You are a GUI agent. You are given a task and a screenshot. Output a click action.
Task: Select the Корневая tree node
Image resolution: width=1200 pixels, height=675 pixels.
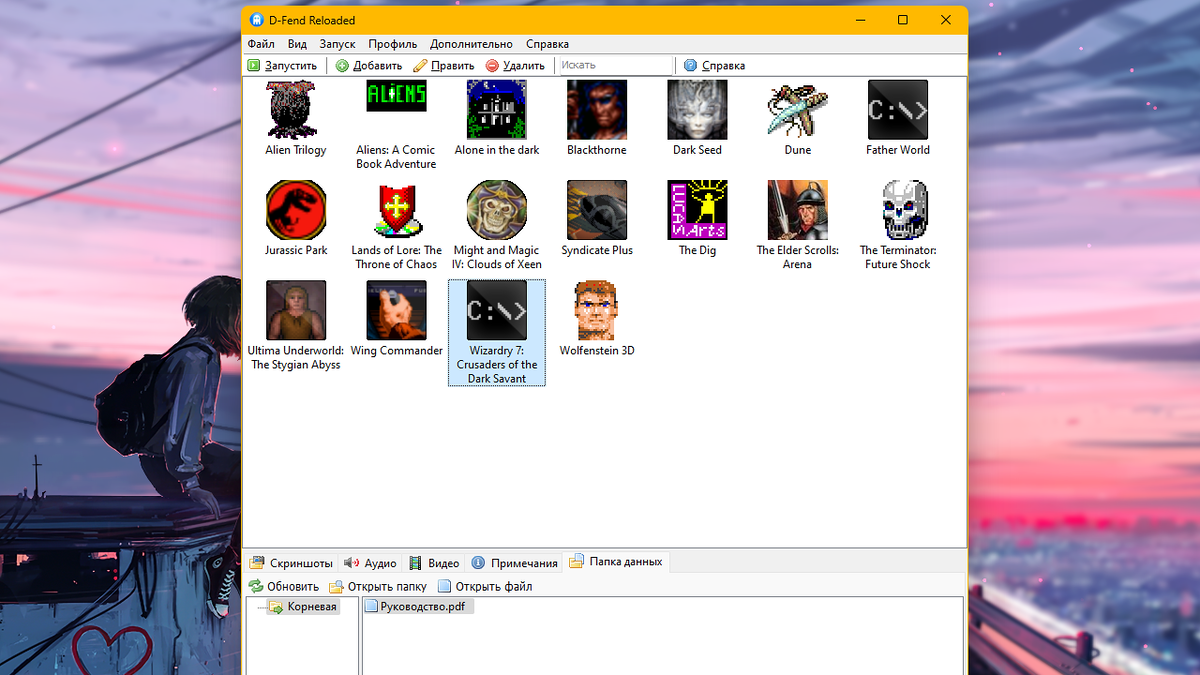304,607
